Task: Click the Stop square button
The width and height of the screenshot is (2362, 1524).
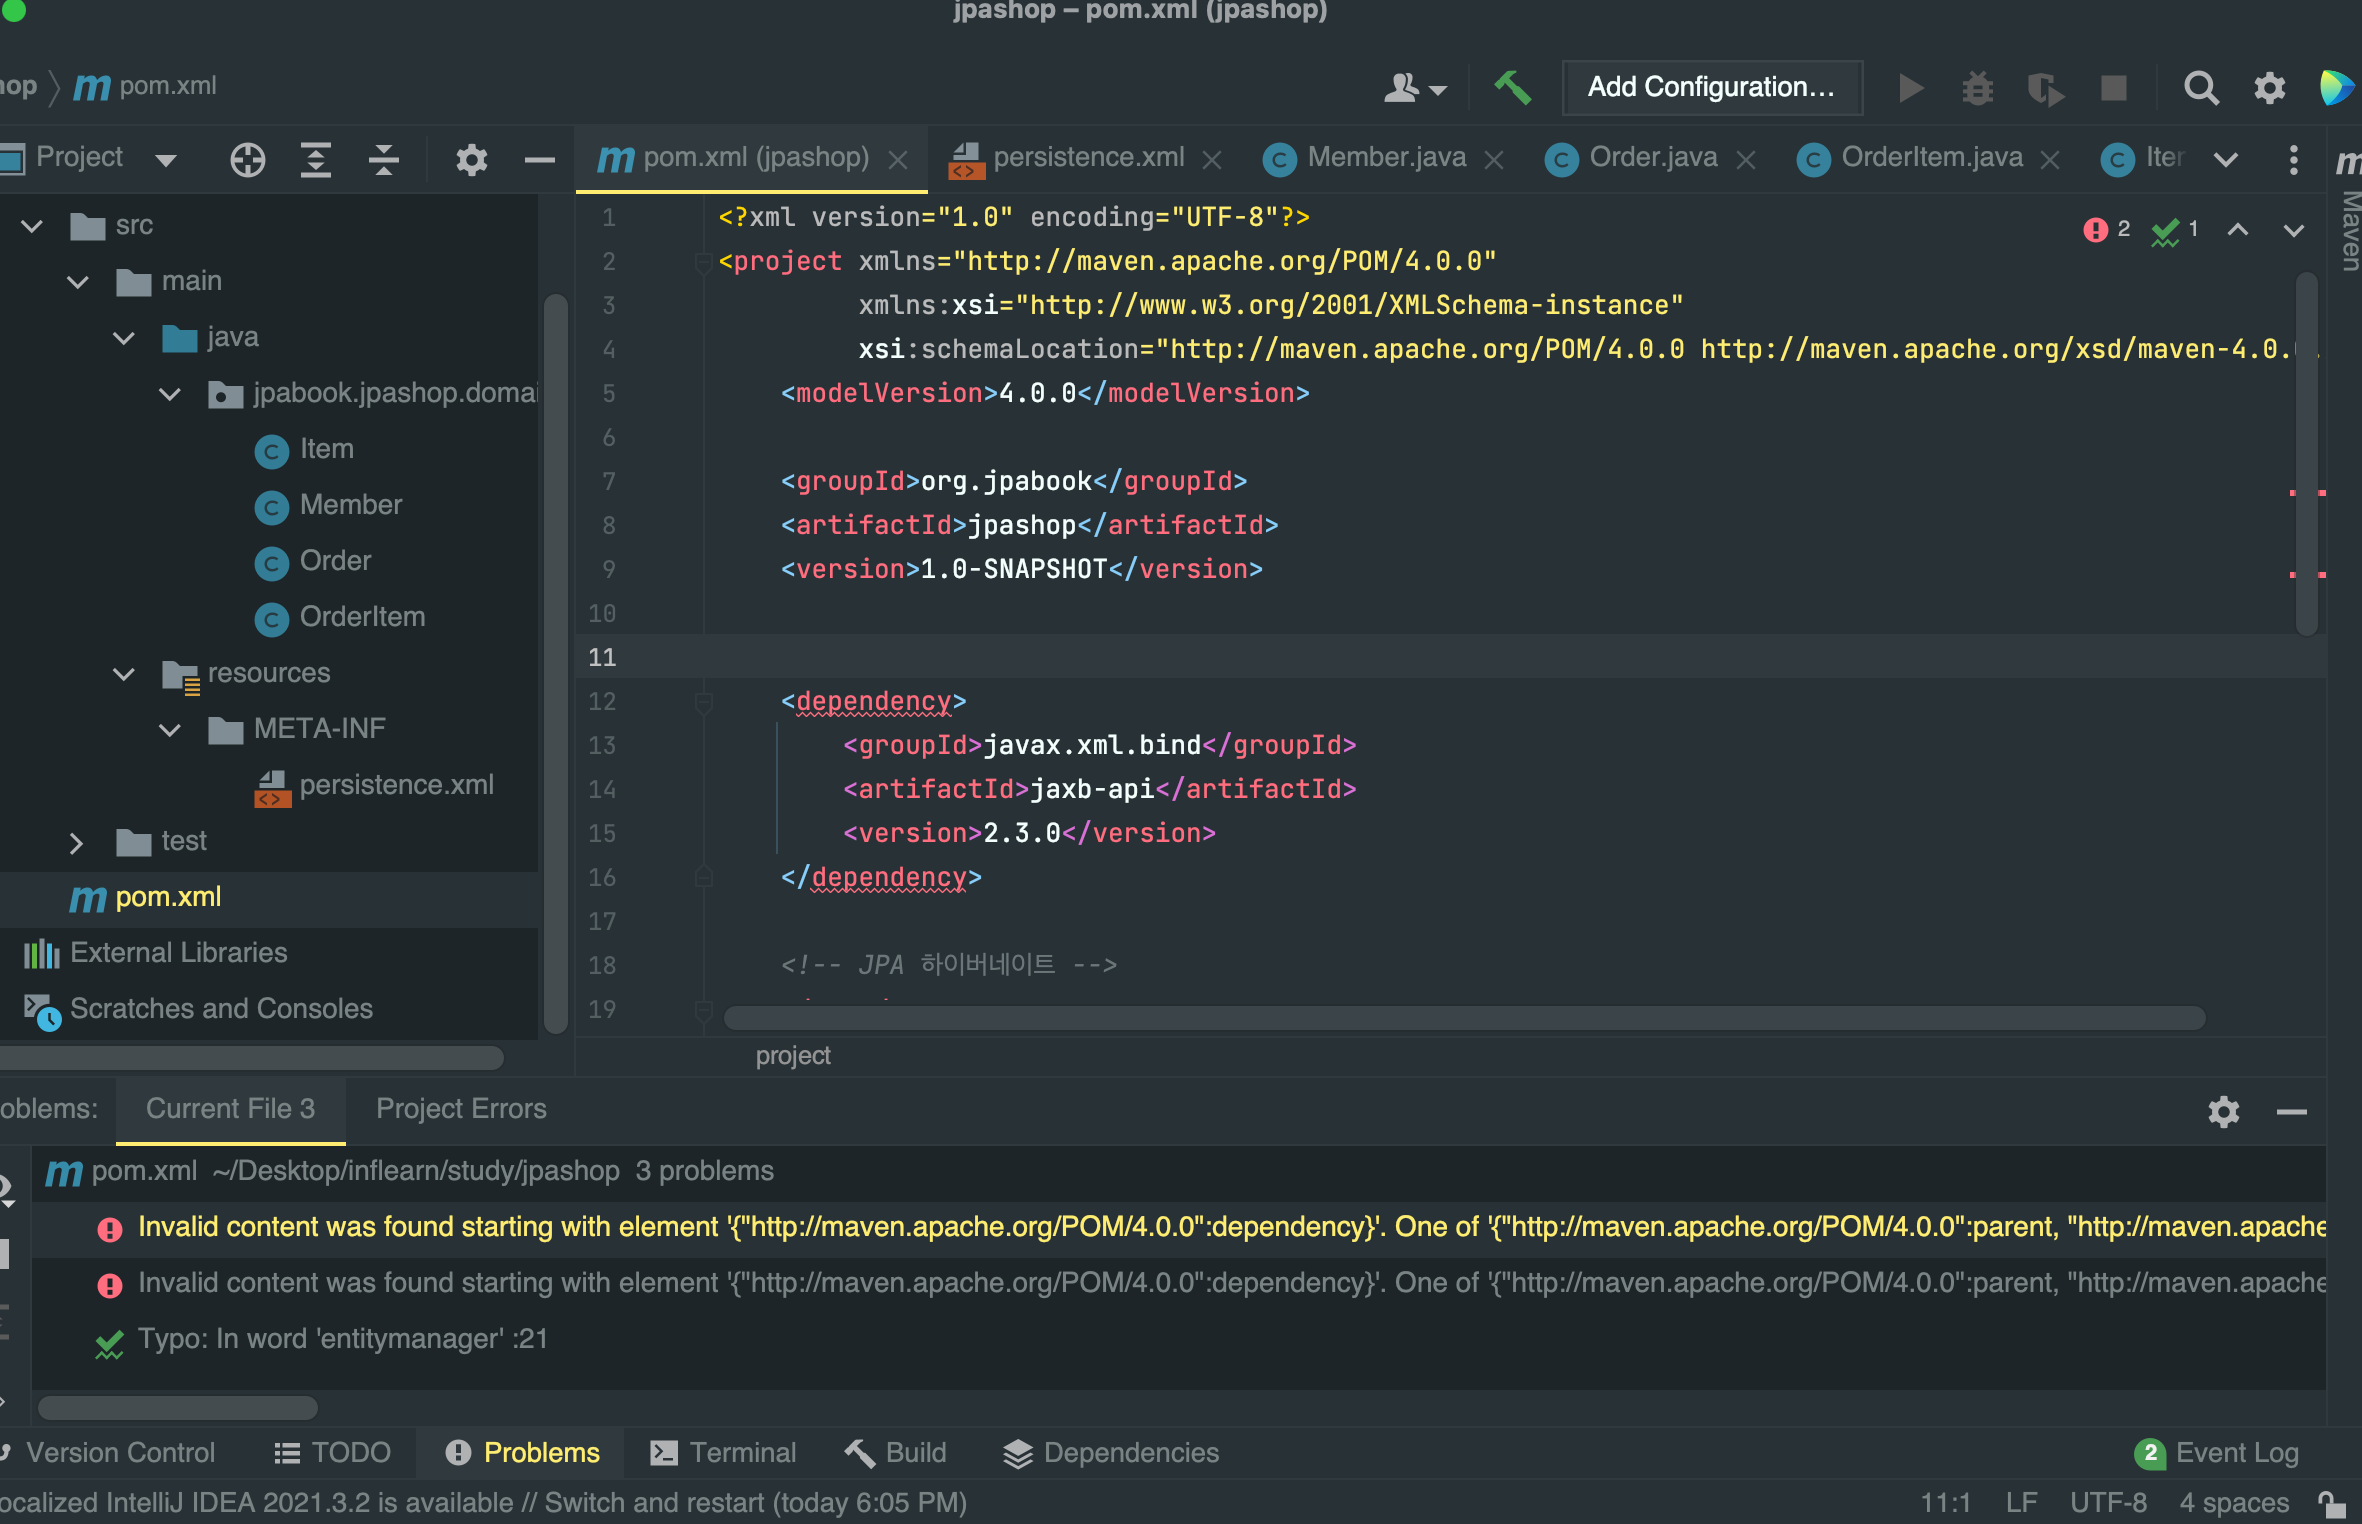Action: pyautogui.click(x=2113, y=88)
